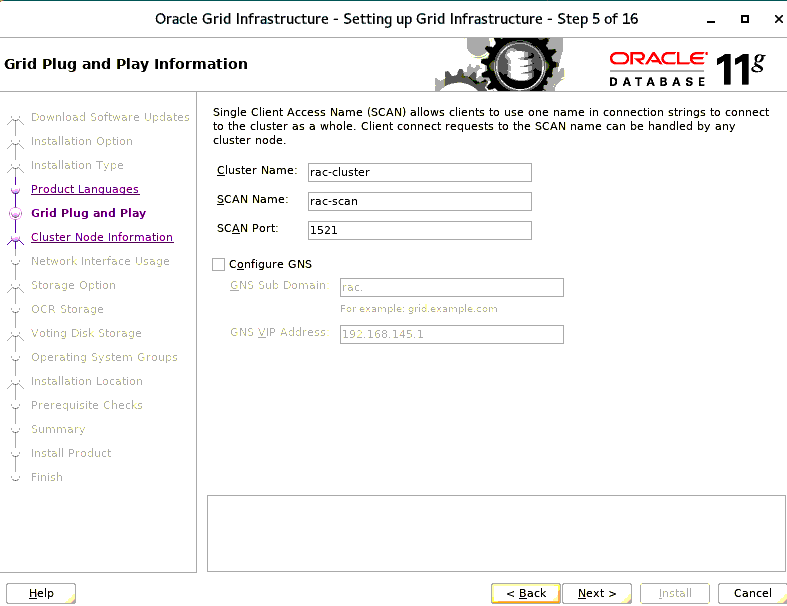Image resolution: width=787 pixels, height=606 pixels.
Task: Open Help for this installer step
Action: 41,593
